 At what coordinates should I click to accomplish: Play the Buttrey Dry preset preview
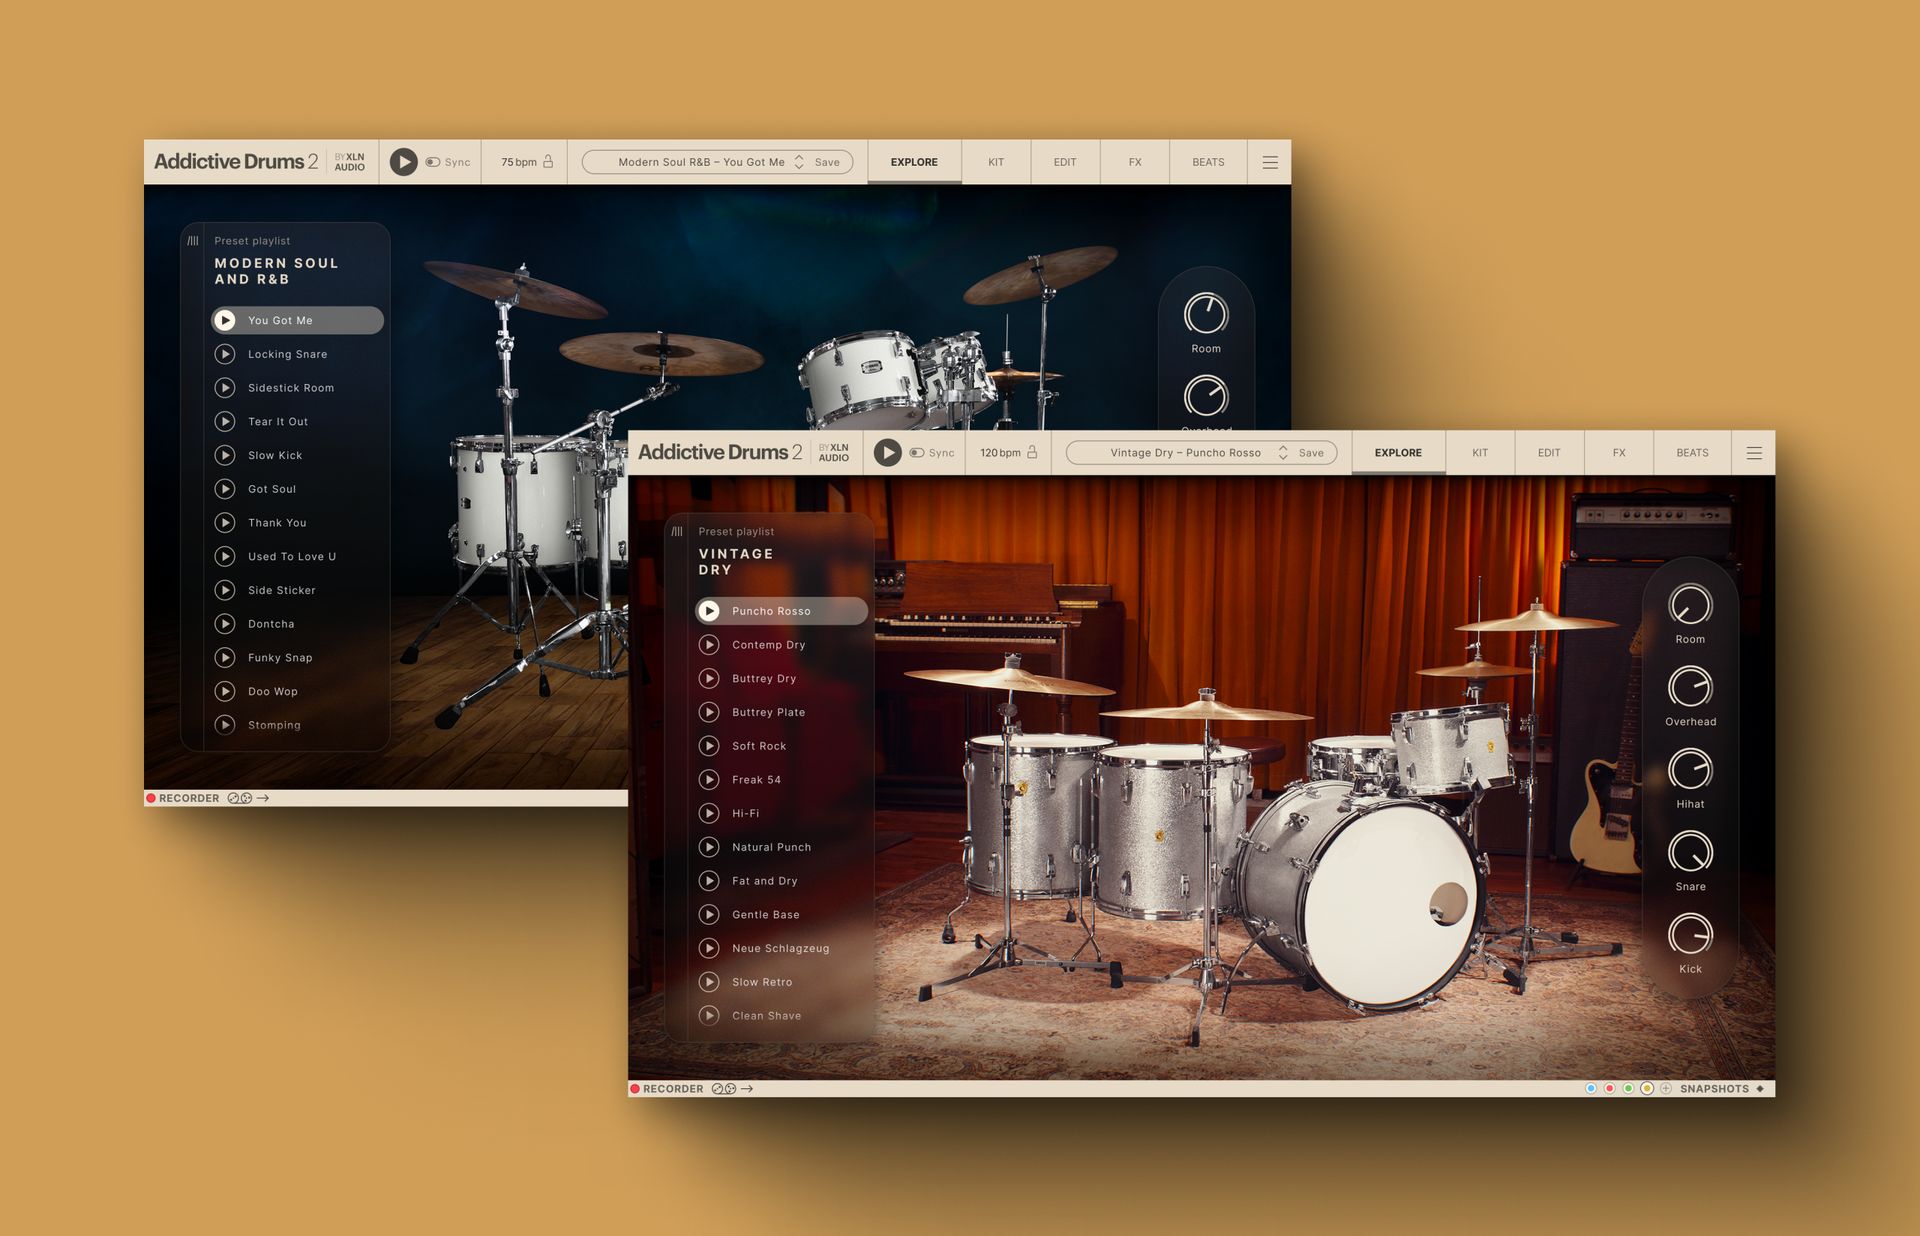click(x=709, y=678)
